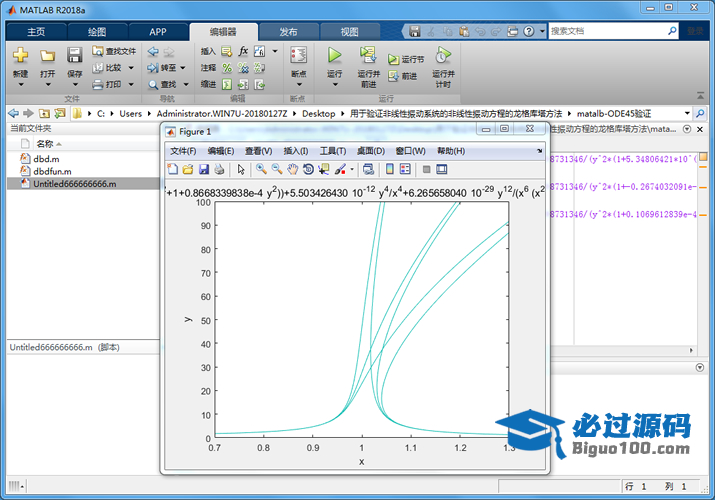715x500 pixels.
Task: Click the 比较 (Compare) button
Action: click(x=107, y=68)
